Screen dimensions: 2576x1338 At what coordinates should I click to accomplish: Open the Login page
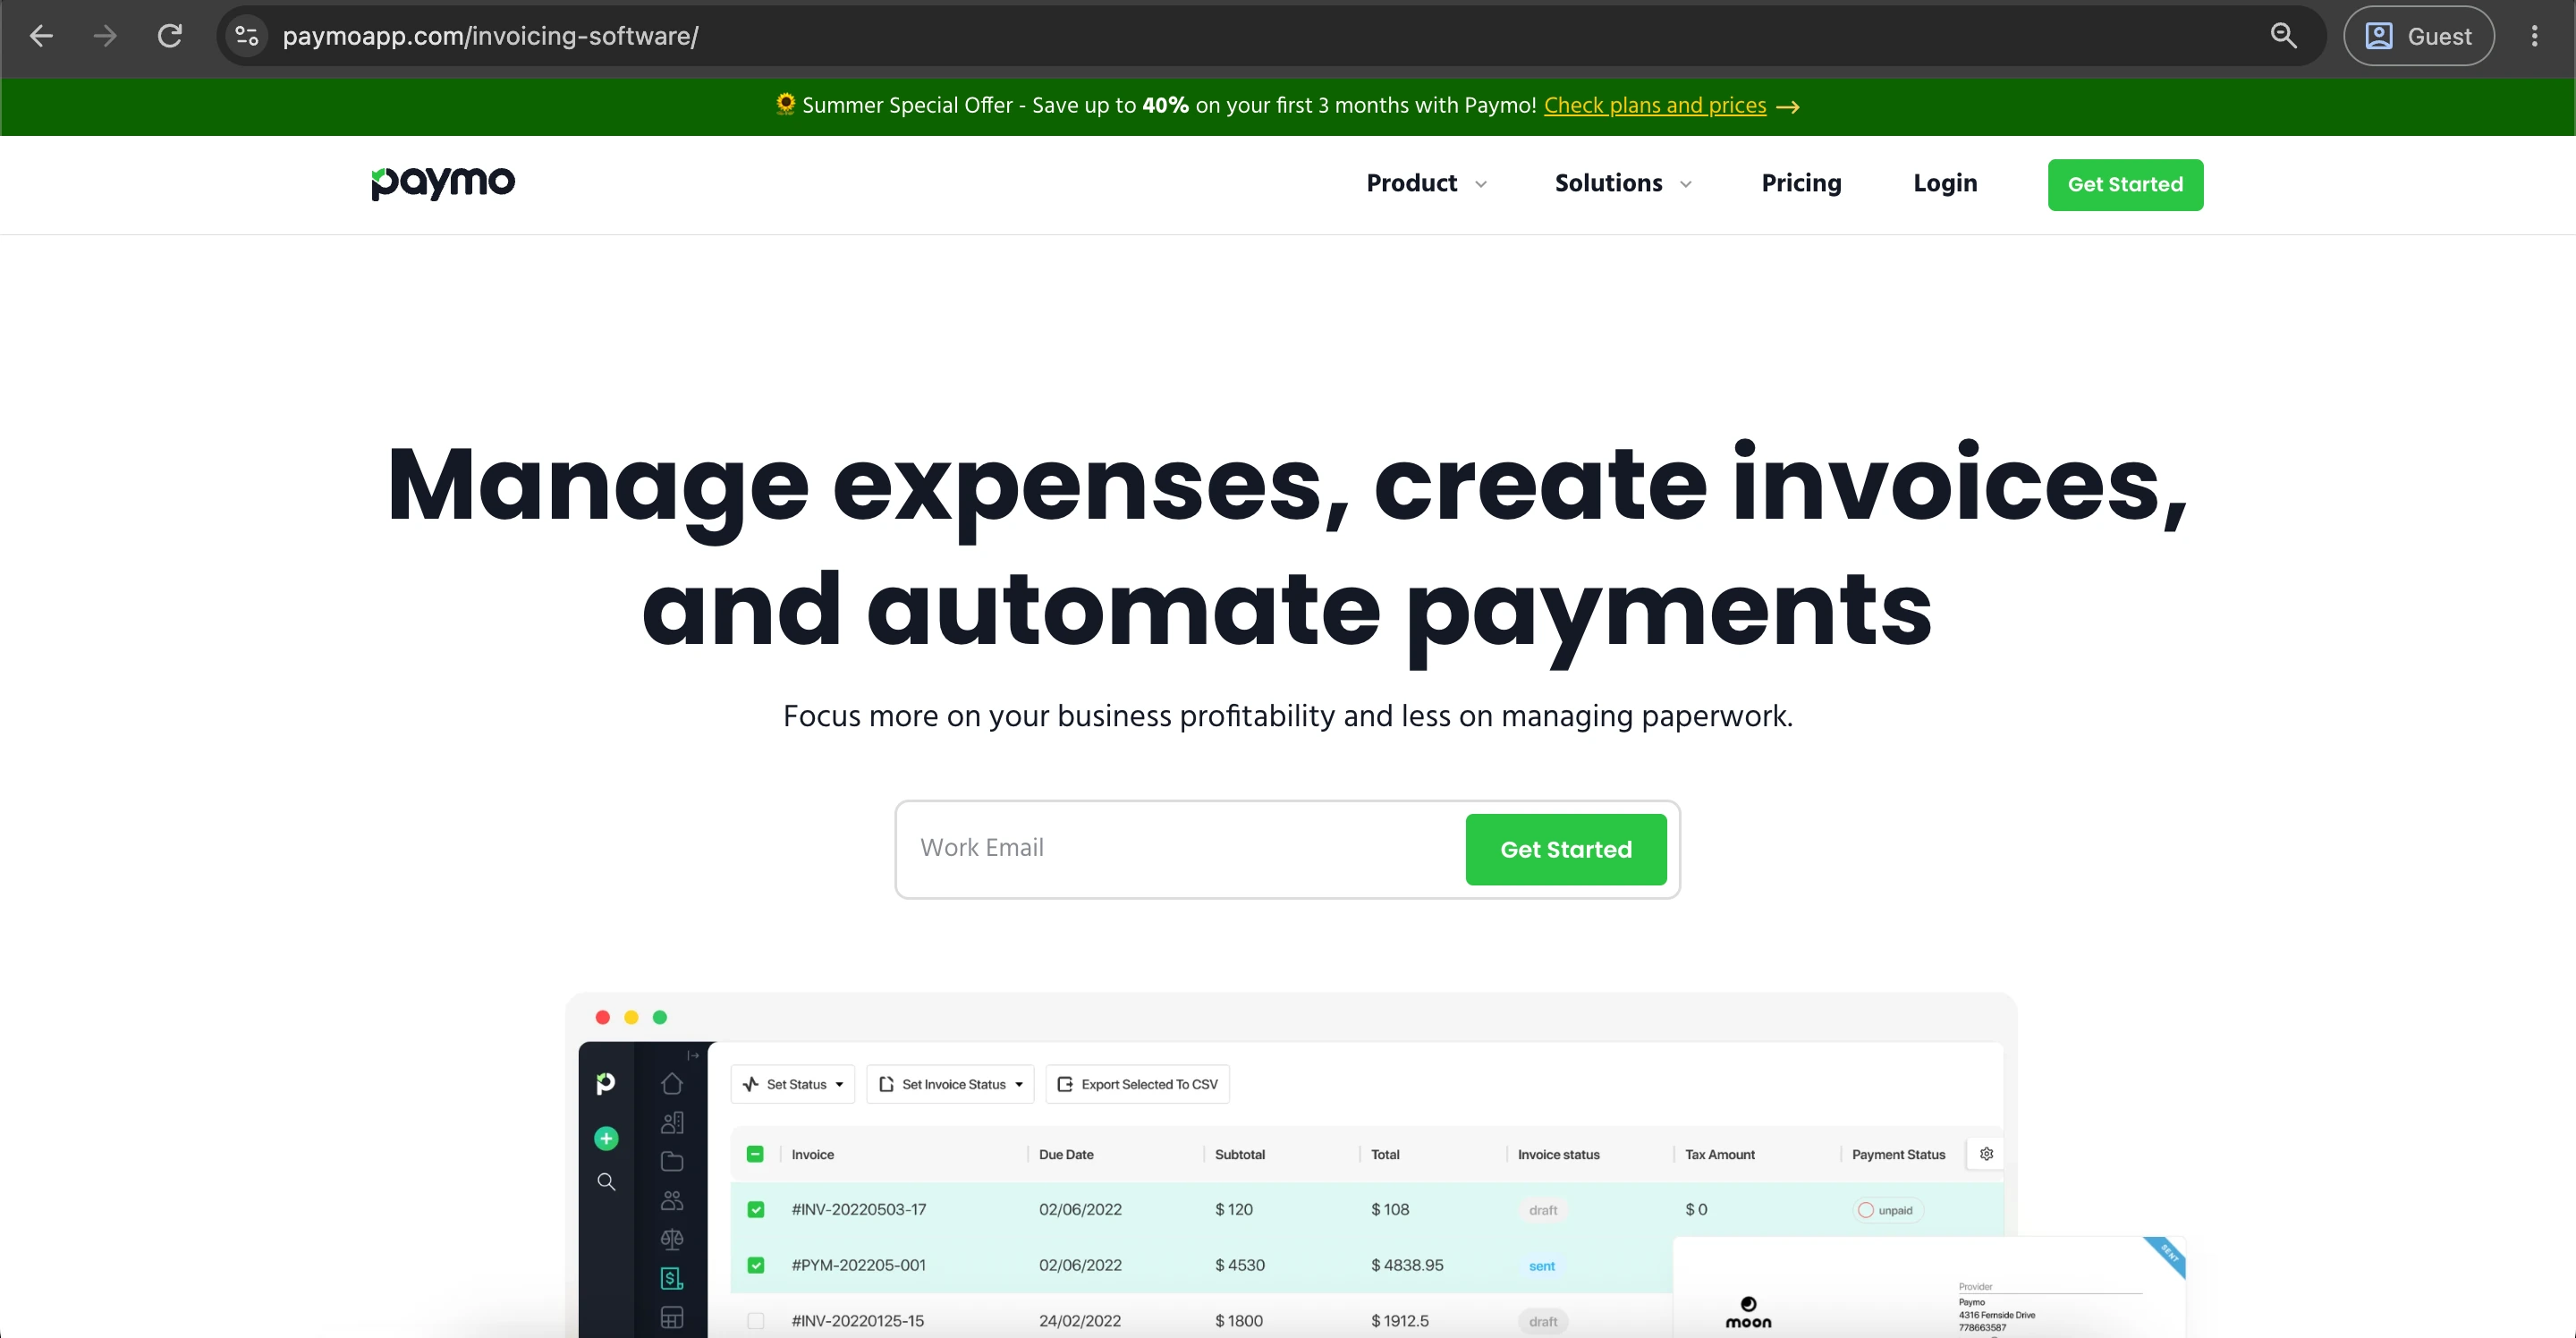tap(1945, 183)
